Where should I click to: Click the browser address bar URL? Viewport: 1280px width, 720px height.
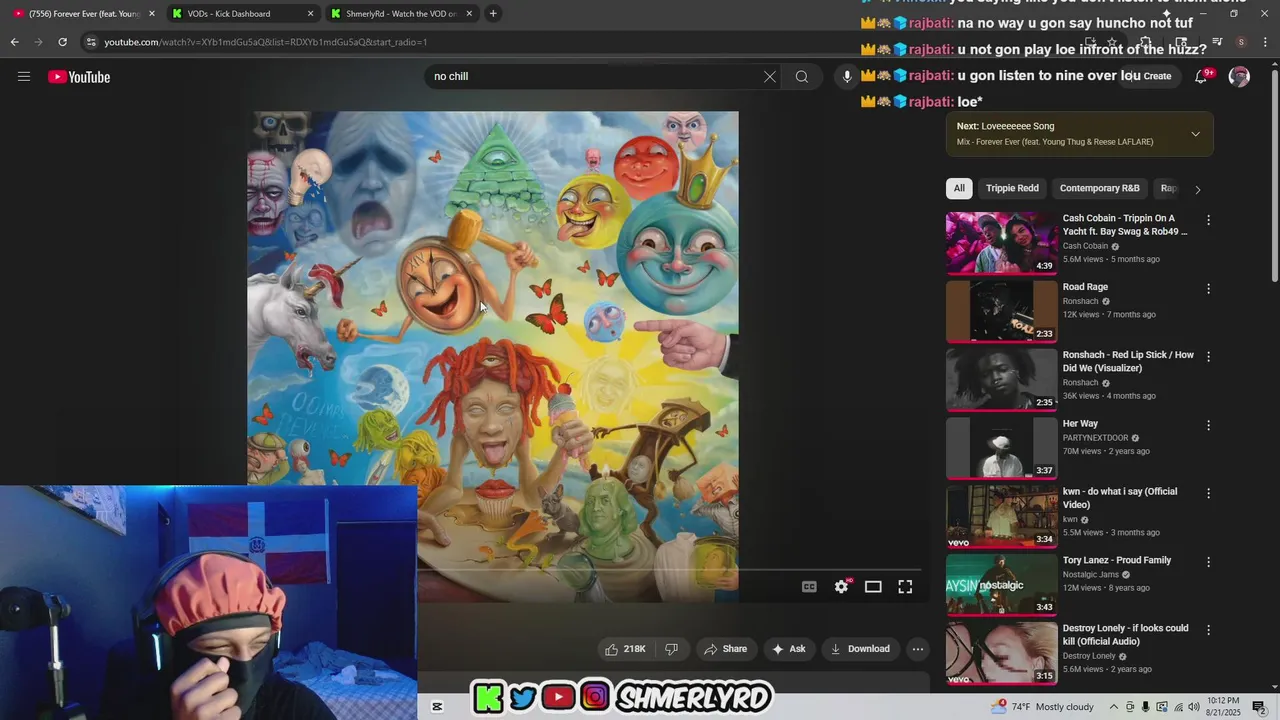(x=266, y=42)
